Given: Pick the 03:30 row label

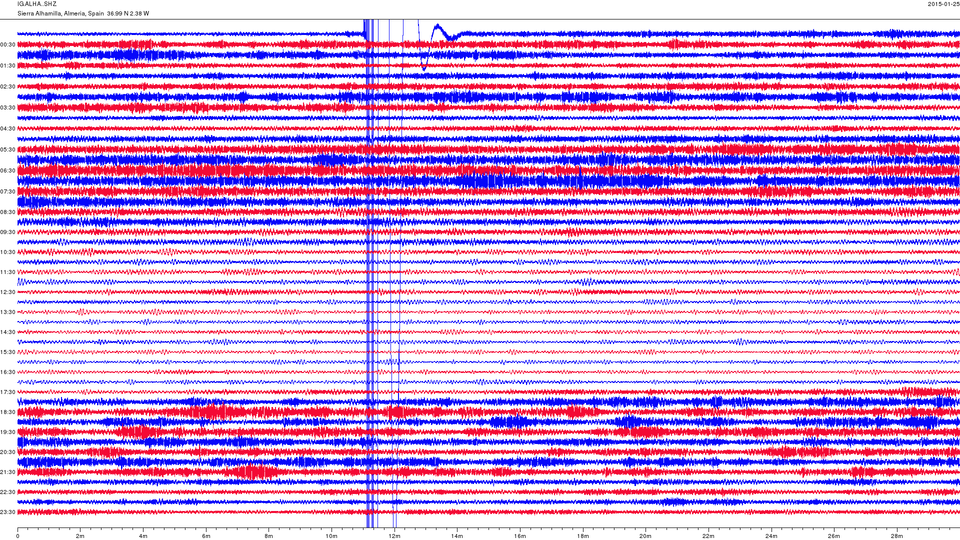Looking at the screenshot, I should 8,108.
